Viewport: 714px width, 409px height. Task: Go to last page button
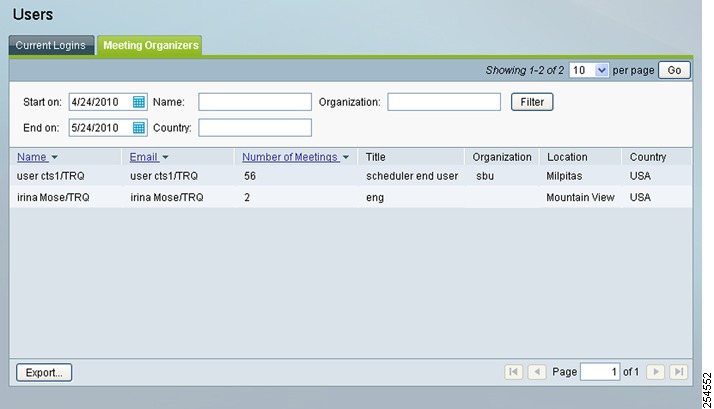(x=679, y=372)
